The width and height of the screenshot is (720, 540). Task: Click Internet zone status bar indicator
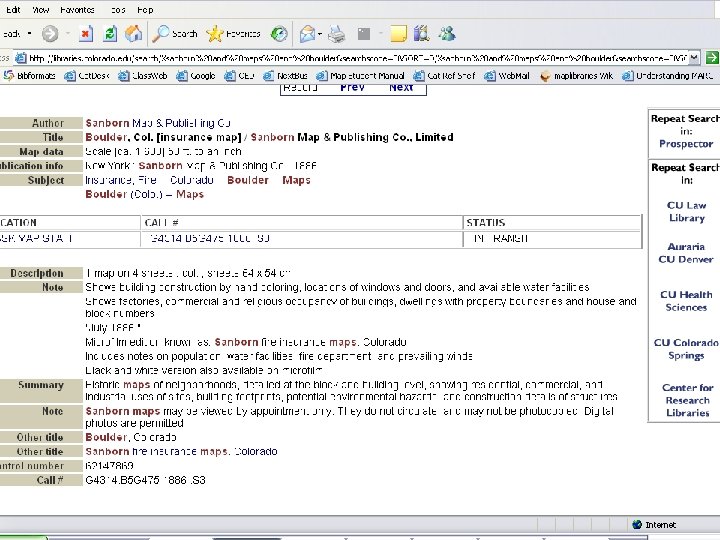click(654, 524)
